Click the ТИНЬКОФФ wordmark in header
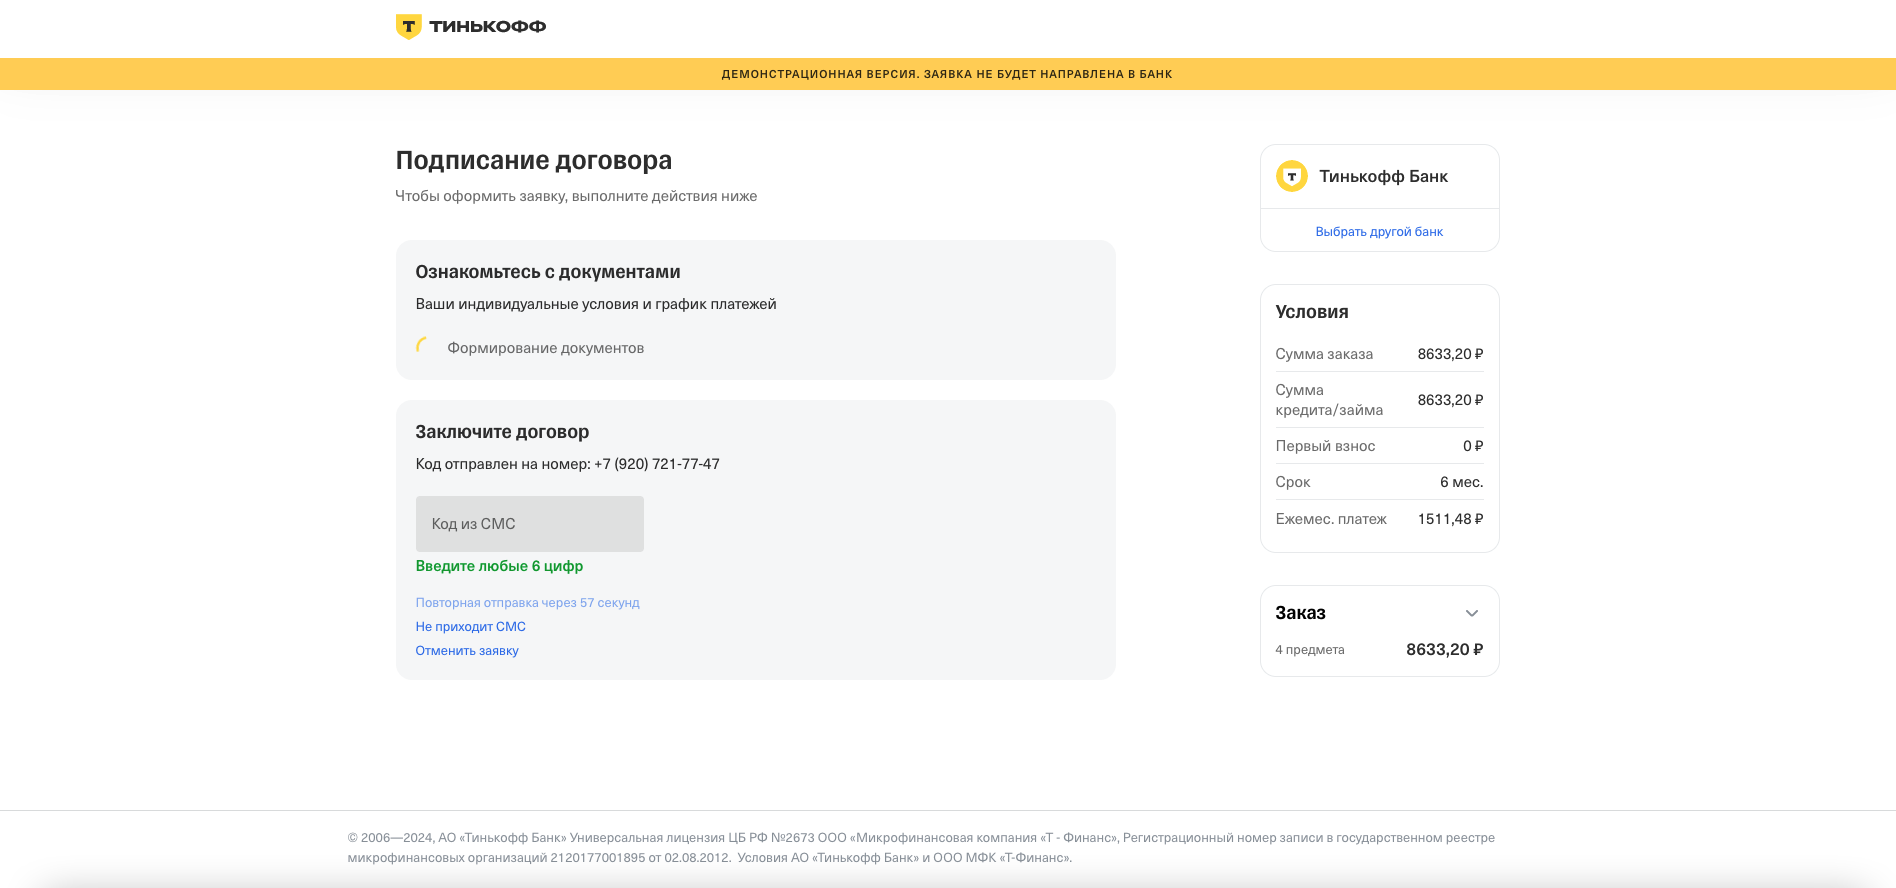This screenshot has height=888, width=1896. pos(488,27)
